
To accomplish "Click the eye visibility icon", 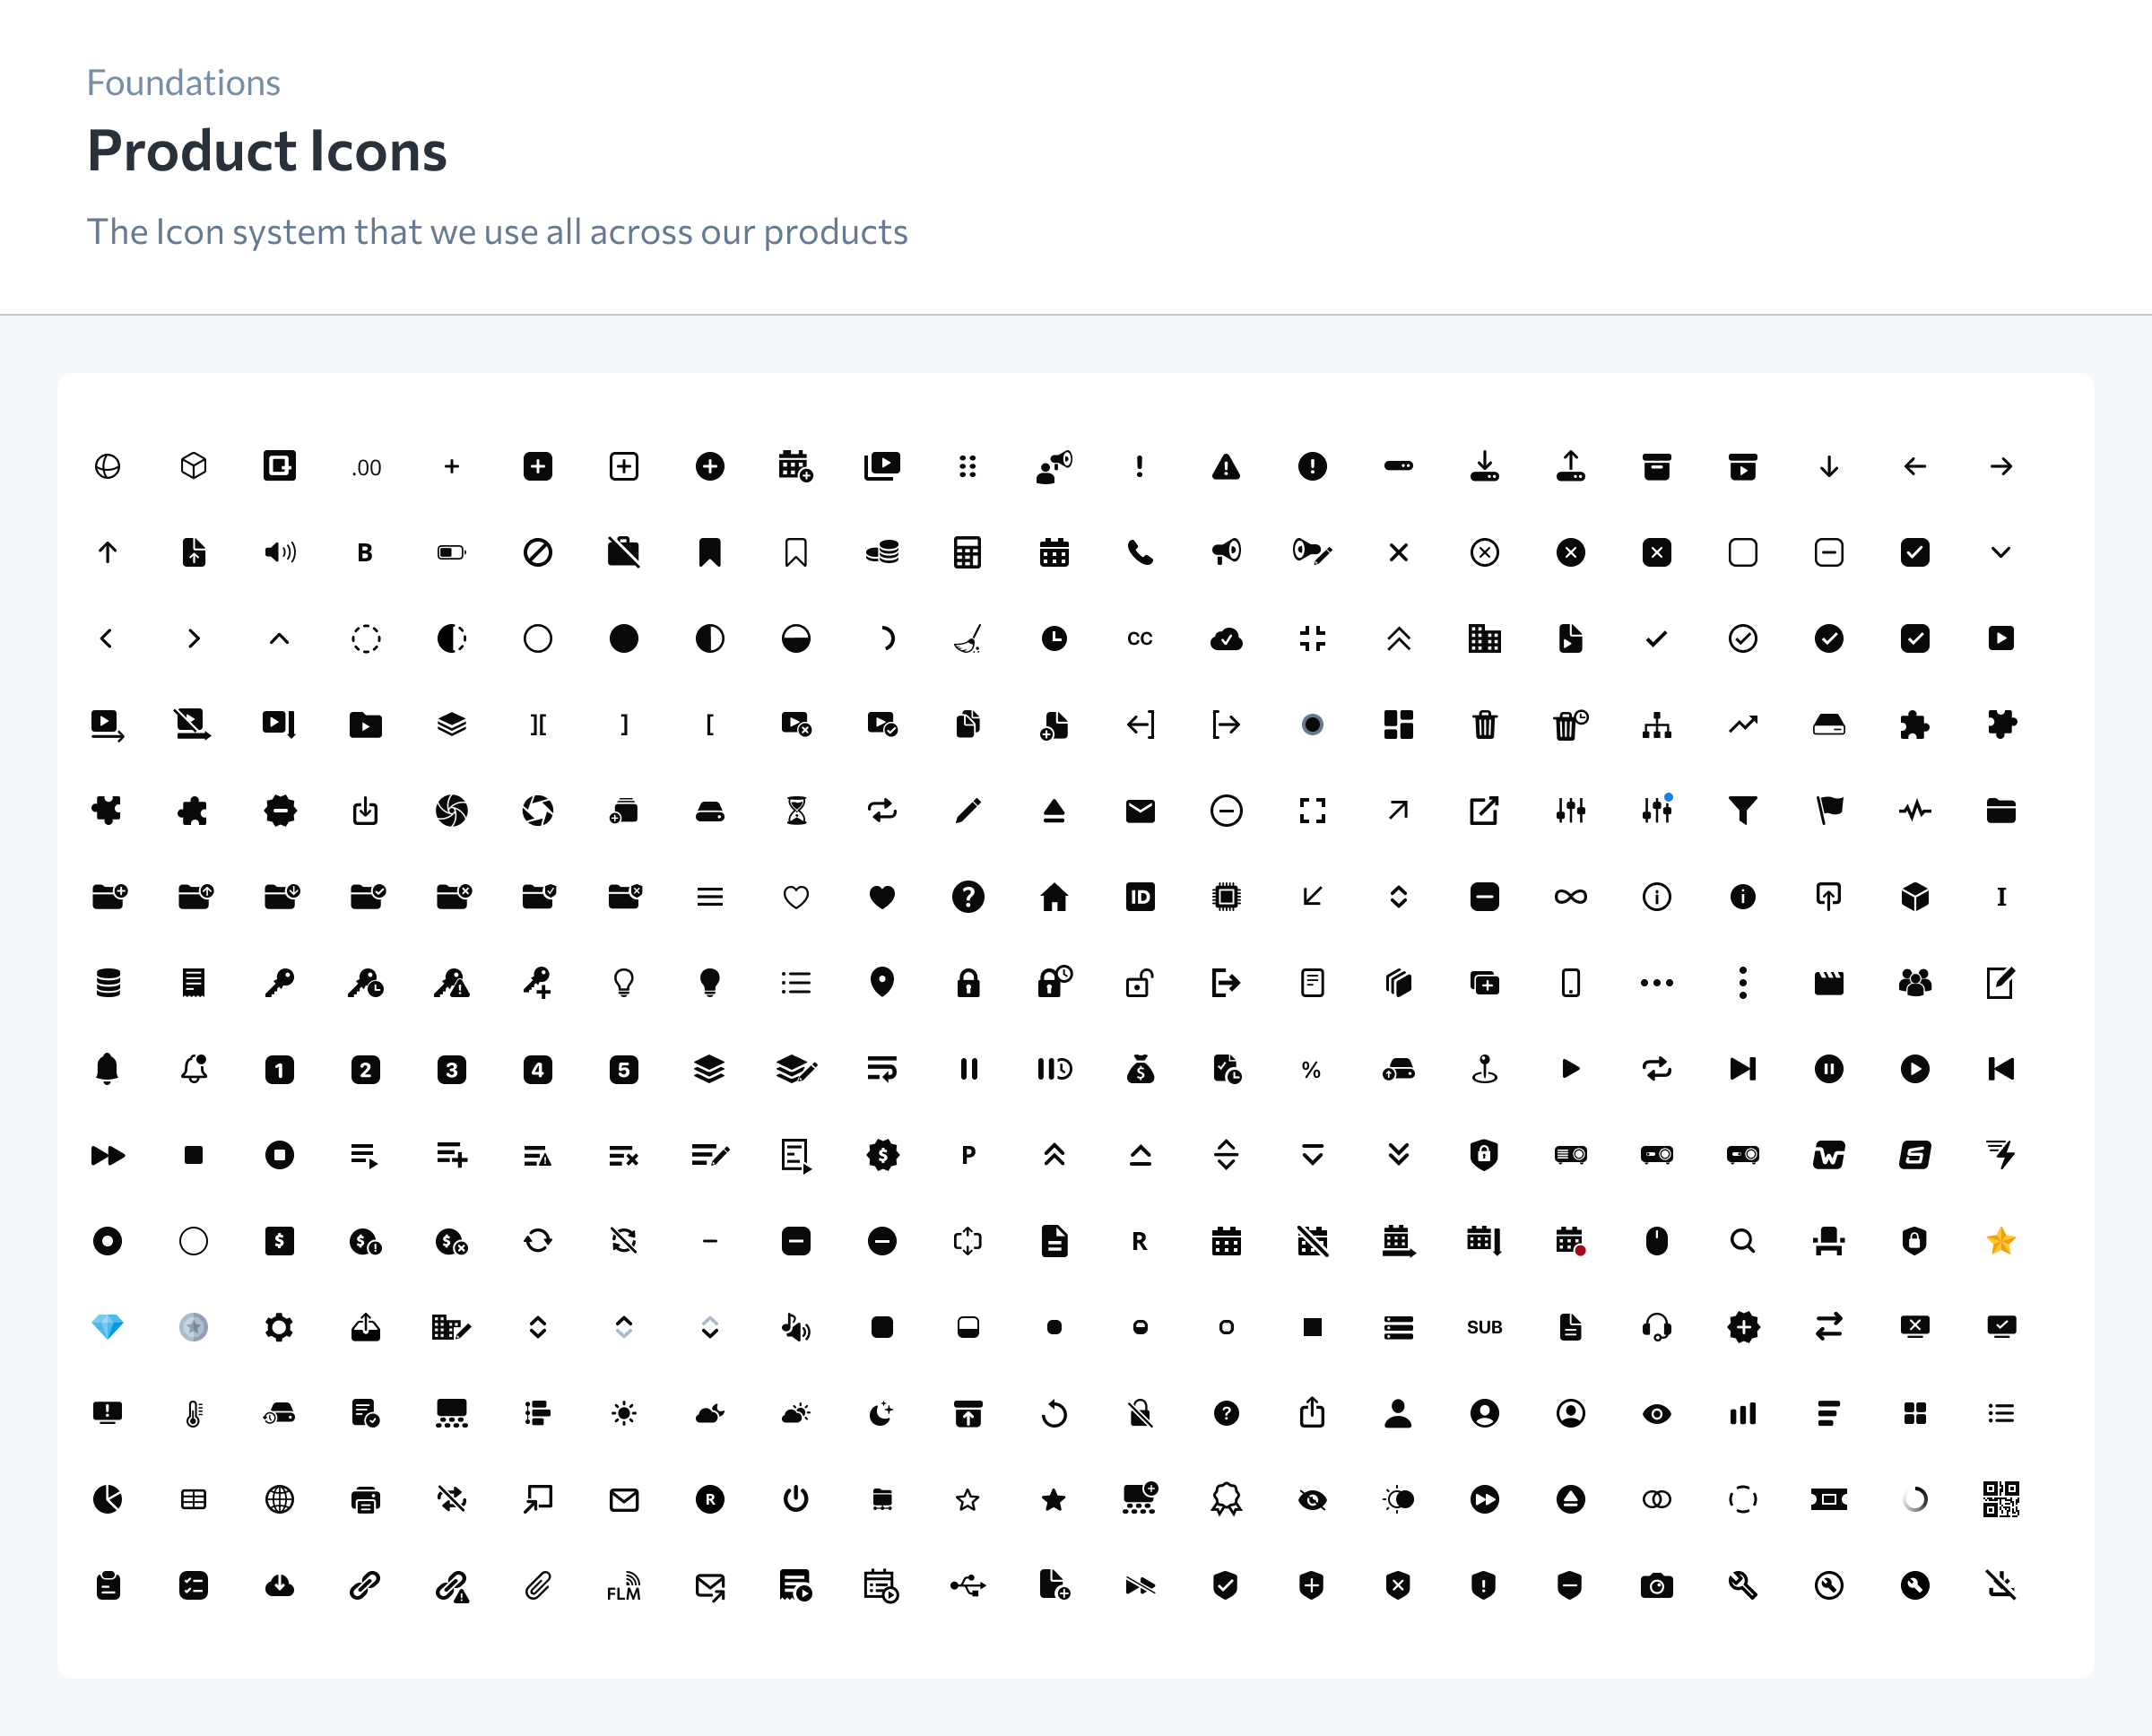I will coord(1656,1414).
